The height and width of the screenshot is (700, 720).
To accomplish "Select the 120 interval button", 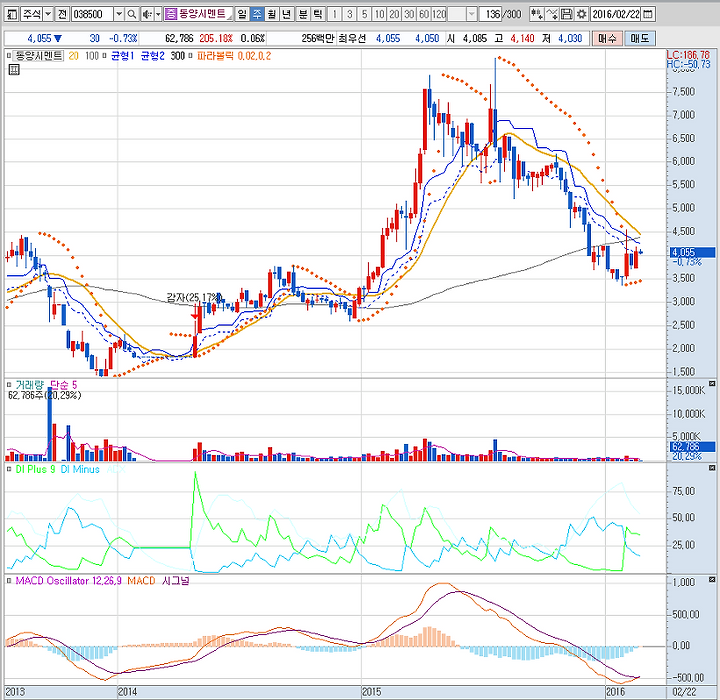I will tap(439, 14).
